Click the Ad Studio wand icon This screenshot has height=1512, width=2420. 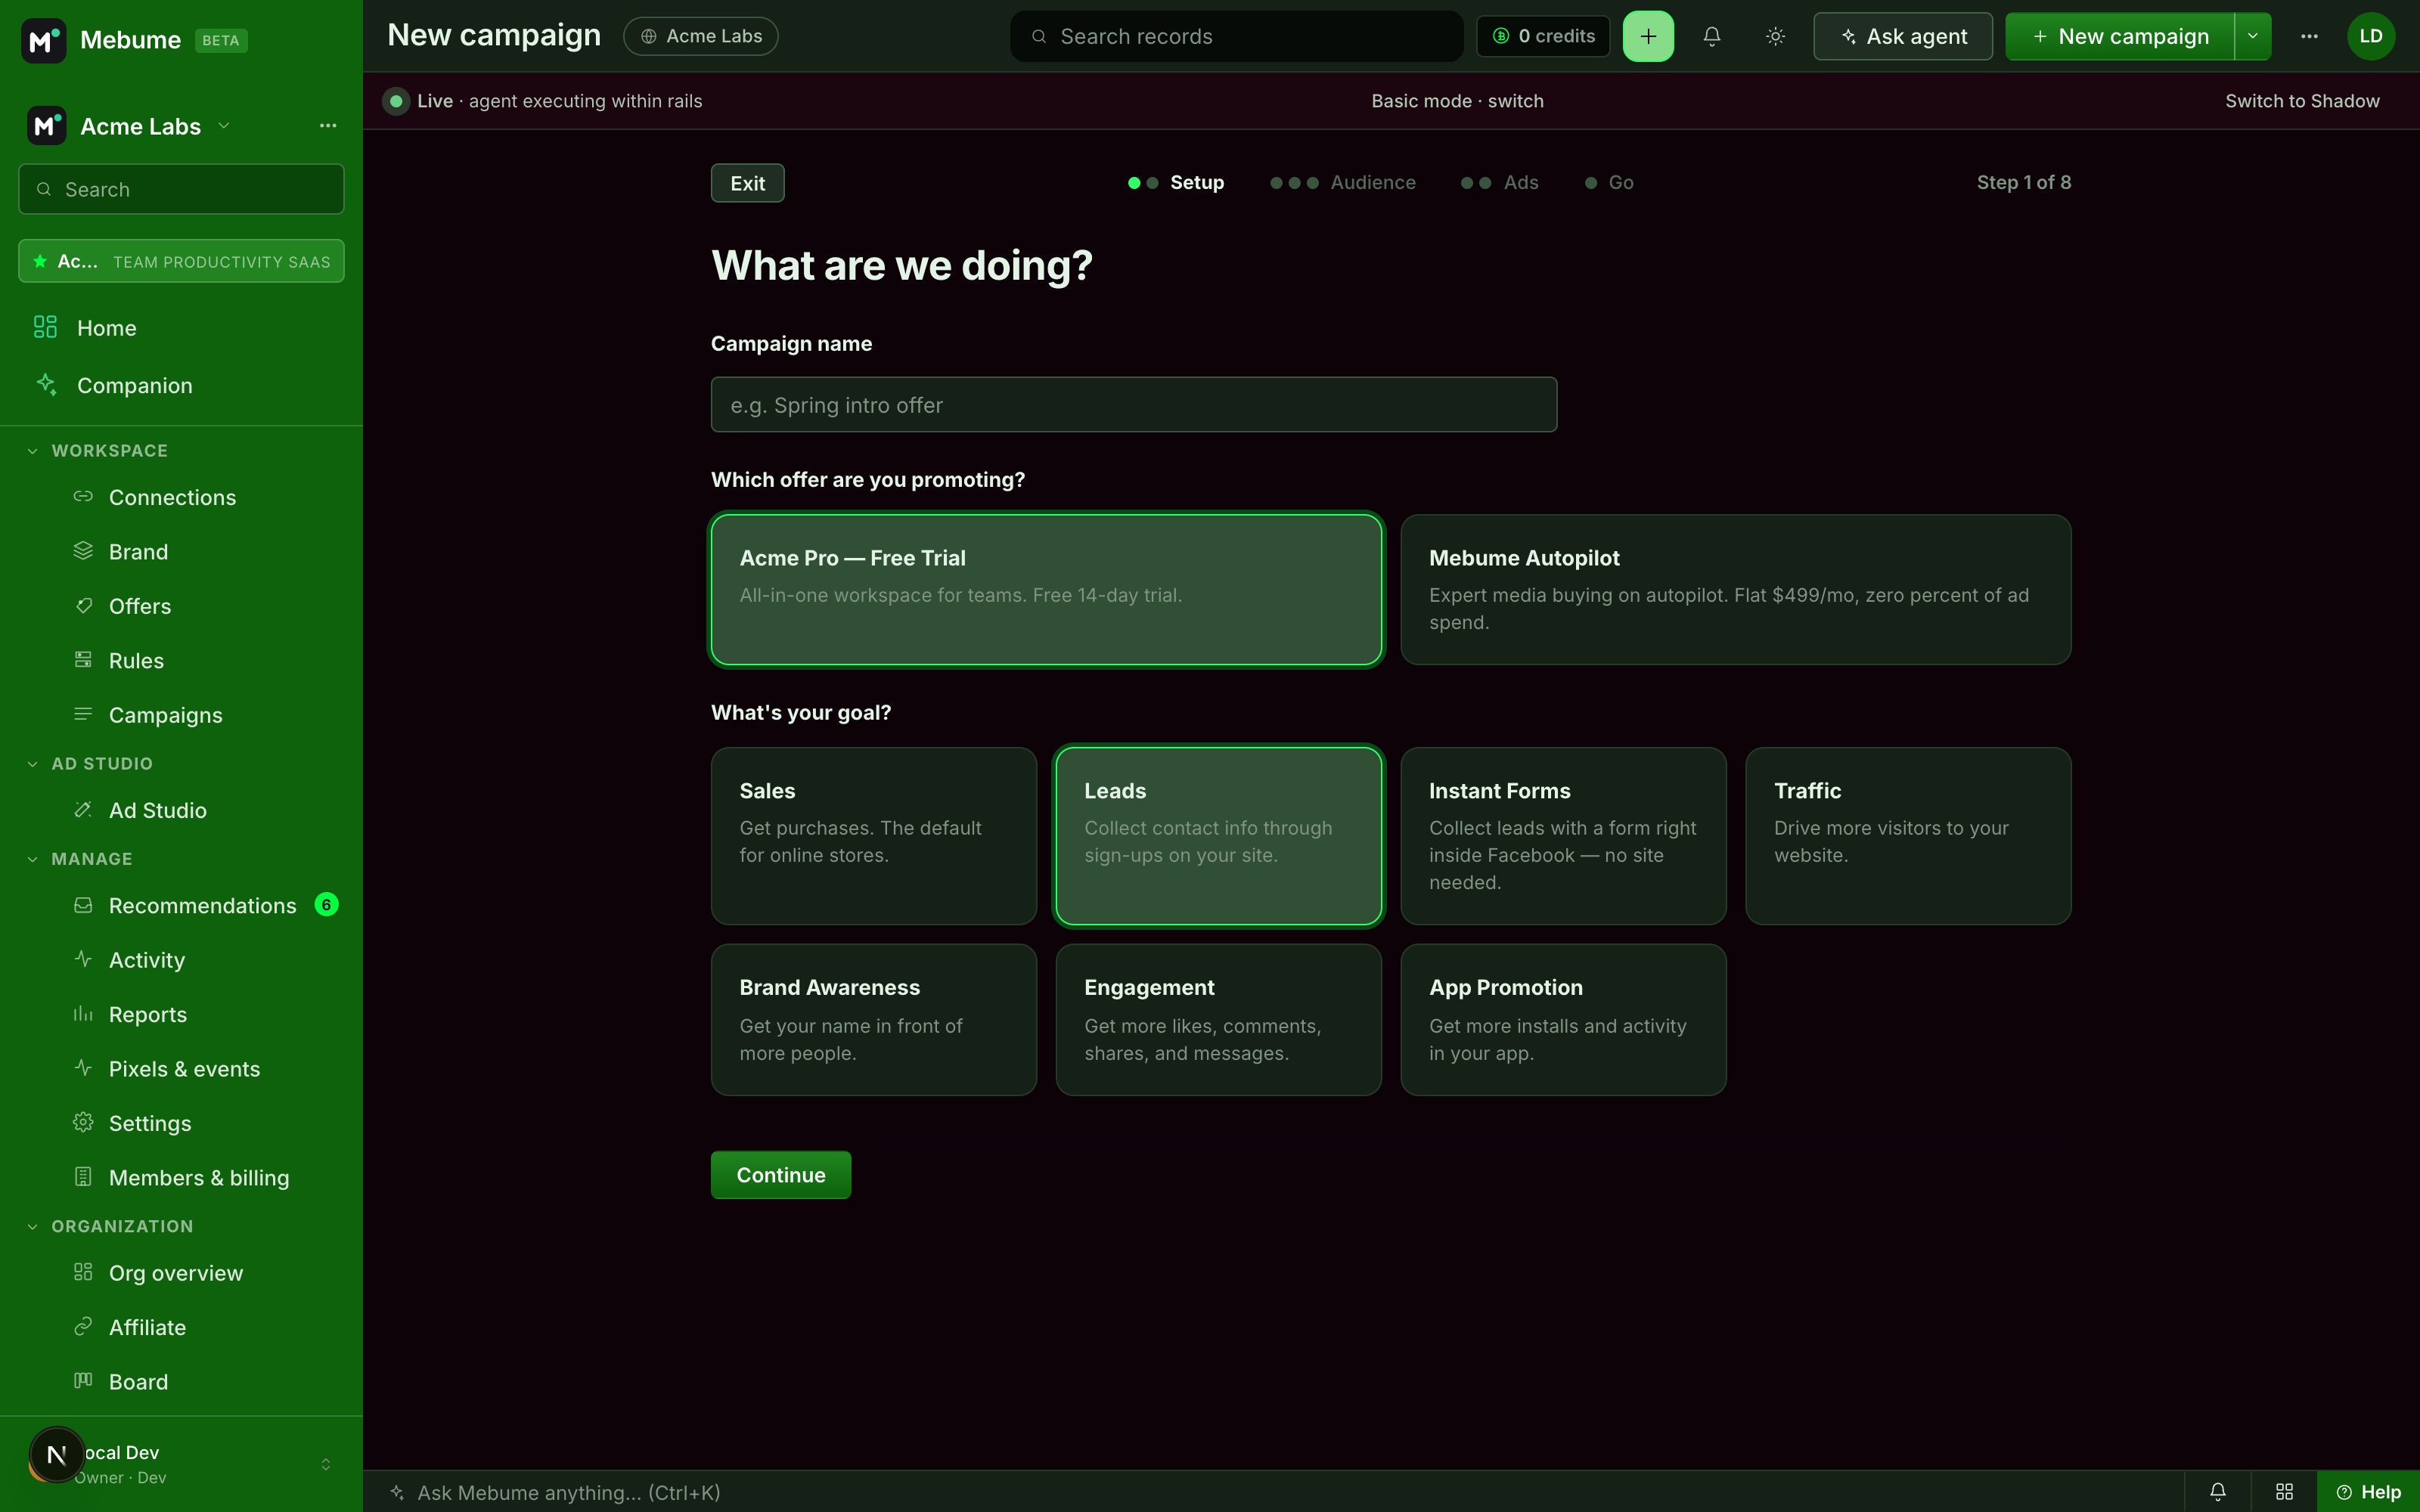pos(83,809)
